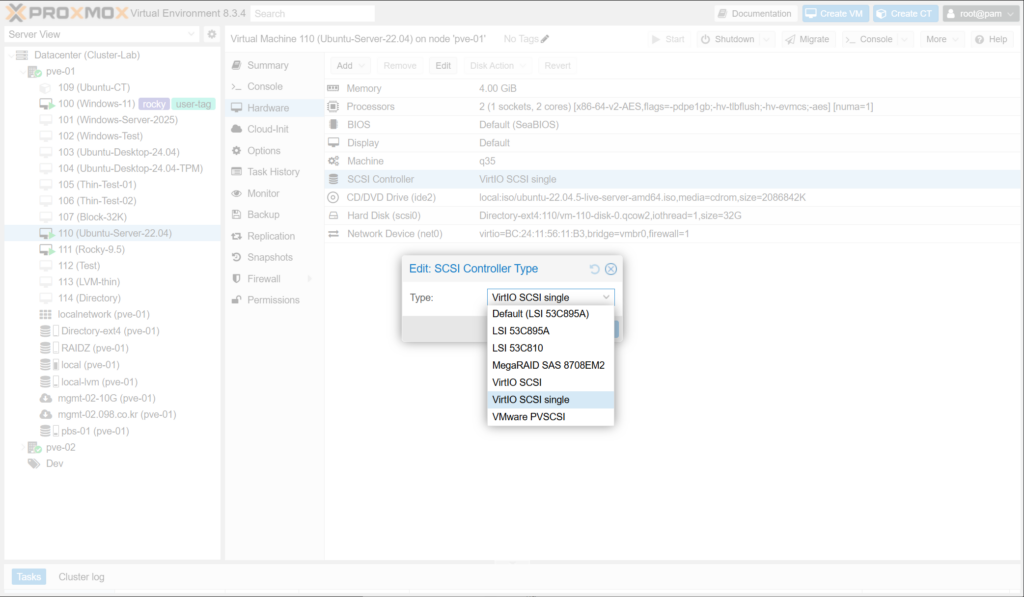Choose VMware PVSCSI from the list
This screenshot has height=597, width=1024.
pyautogui.click(x=528, y=416)
